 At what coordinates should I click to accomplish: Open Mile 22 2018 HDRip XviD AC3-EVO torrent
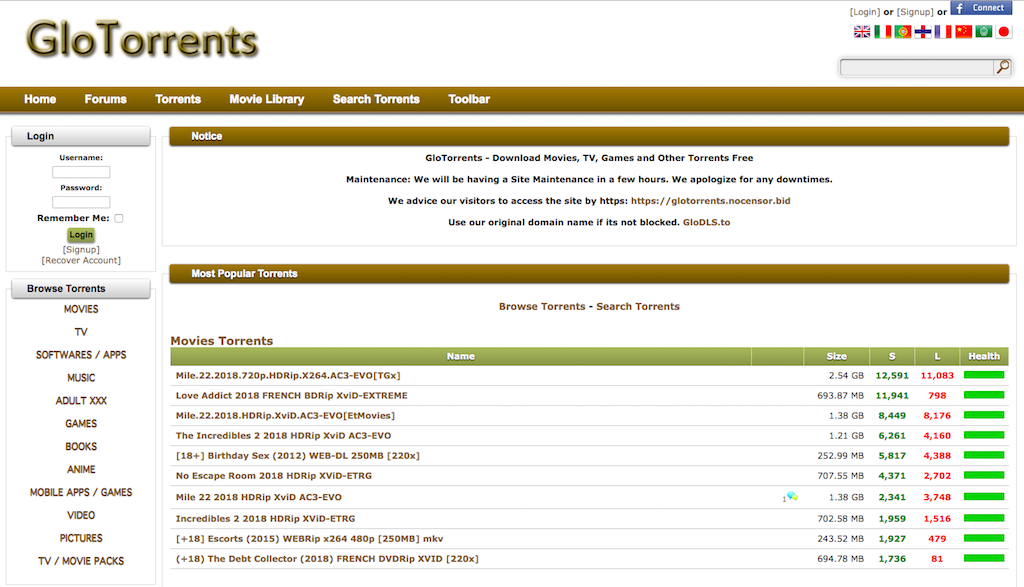pos(259,497)
